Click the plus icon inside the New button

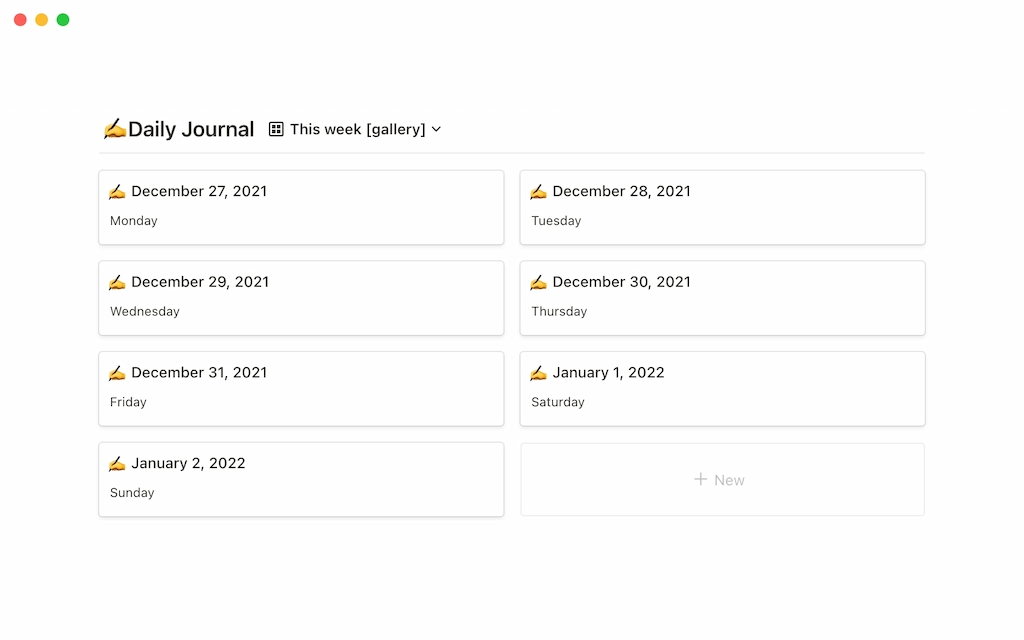698,480
